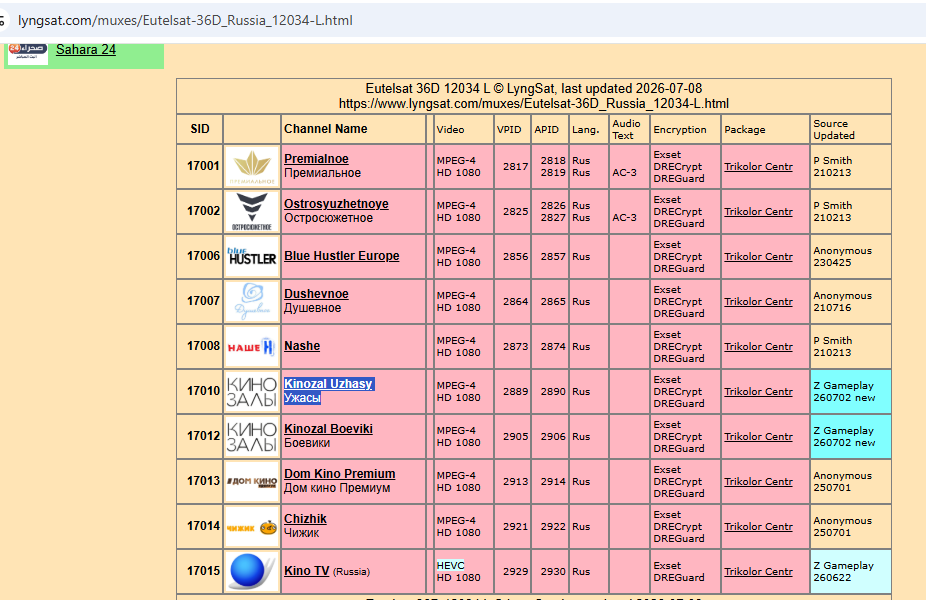Open the Premialnoe channel link

point(316,159)
